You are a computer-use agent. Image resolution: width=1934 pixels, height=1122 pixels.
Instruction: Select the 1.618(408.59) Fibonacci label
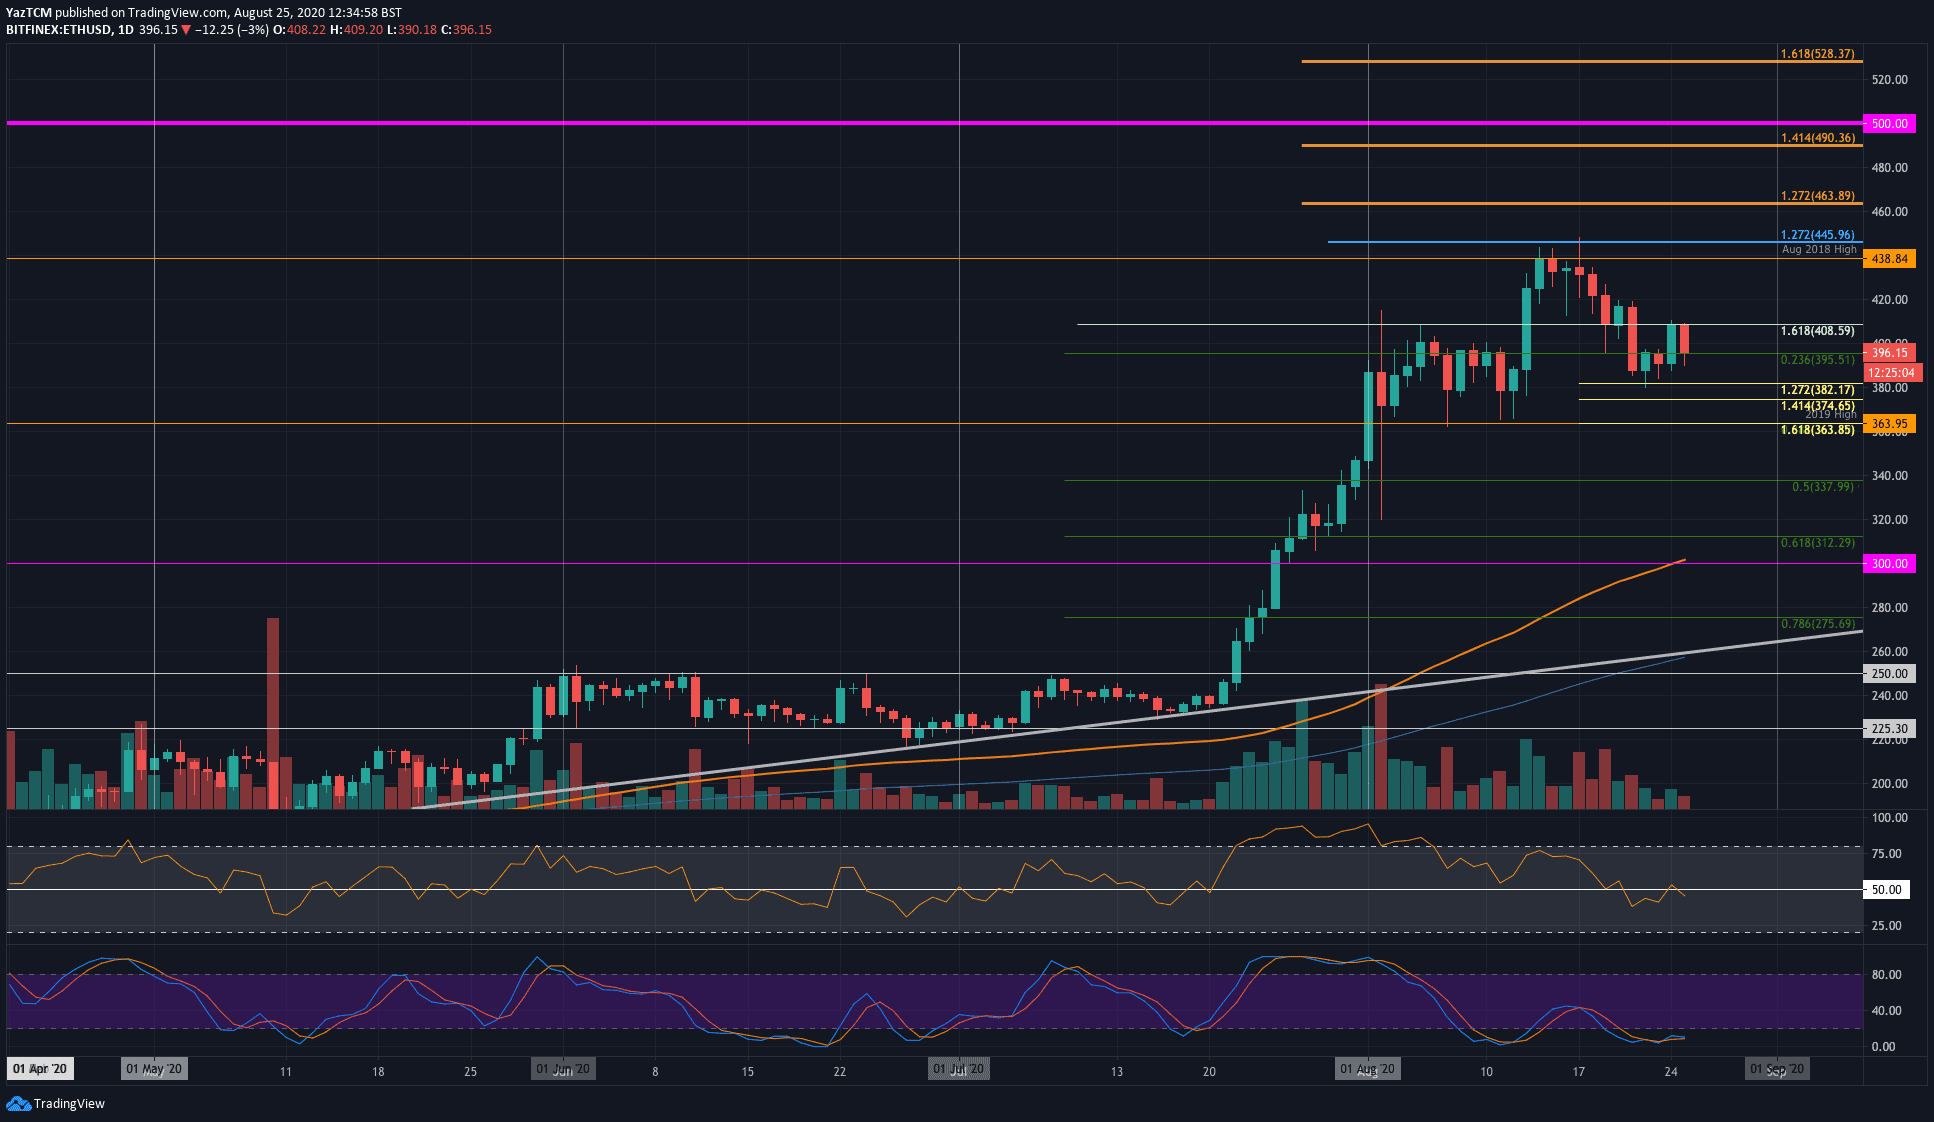point(1817,331)
